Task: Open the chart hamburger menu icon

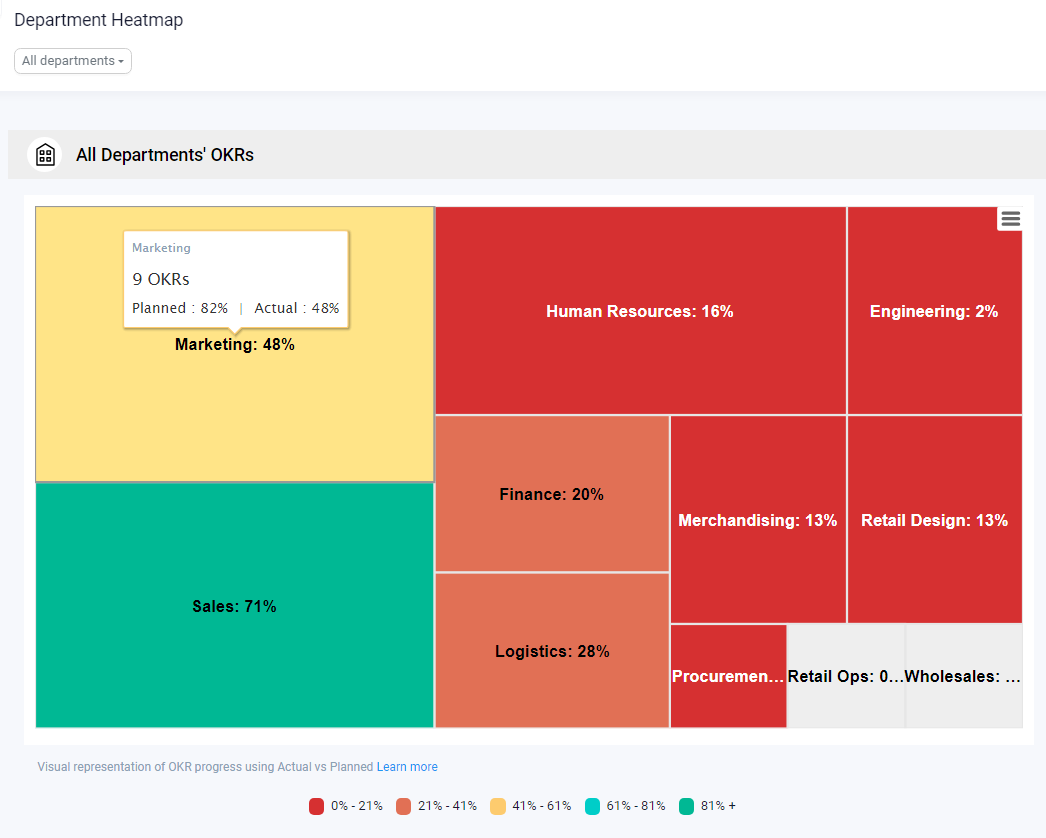Action: click(x=1010, y=219)
